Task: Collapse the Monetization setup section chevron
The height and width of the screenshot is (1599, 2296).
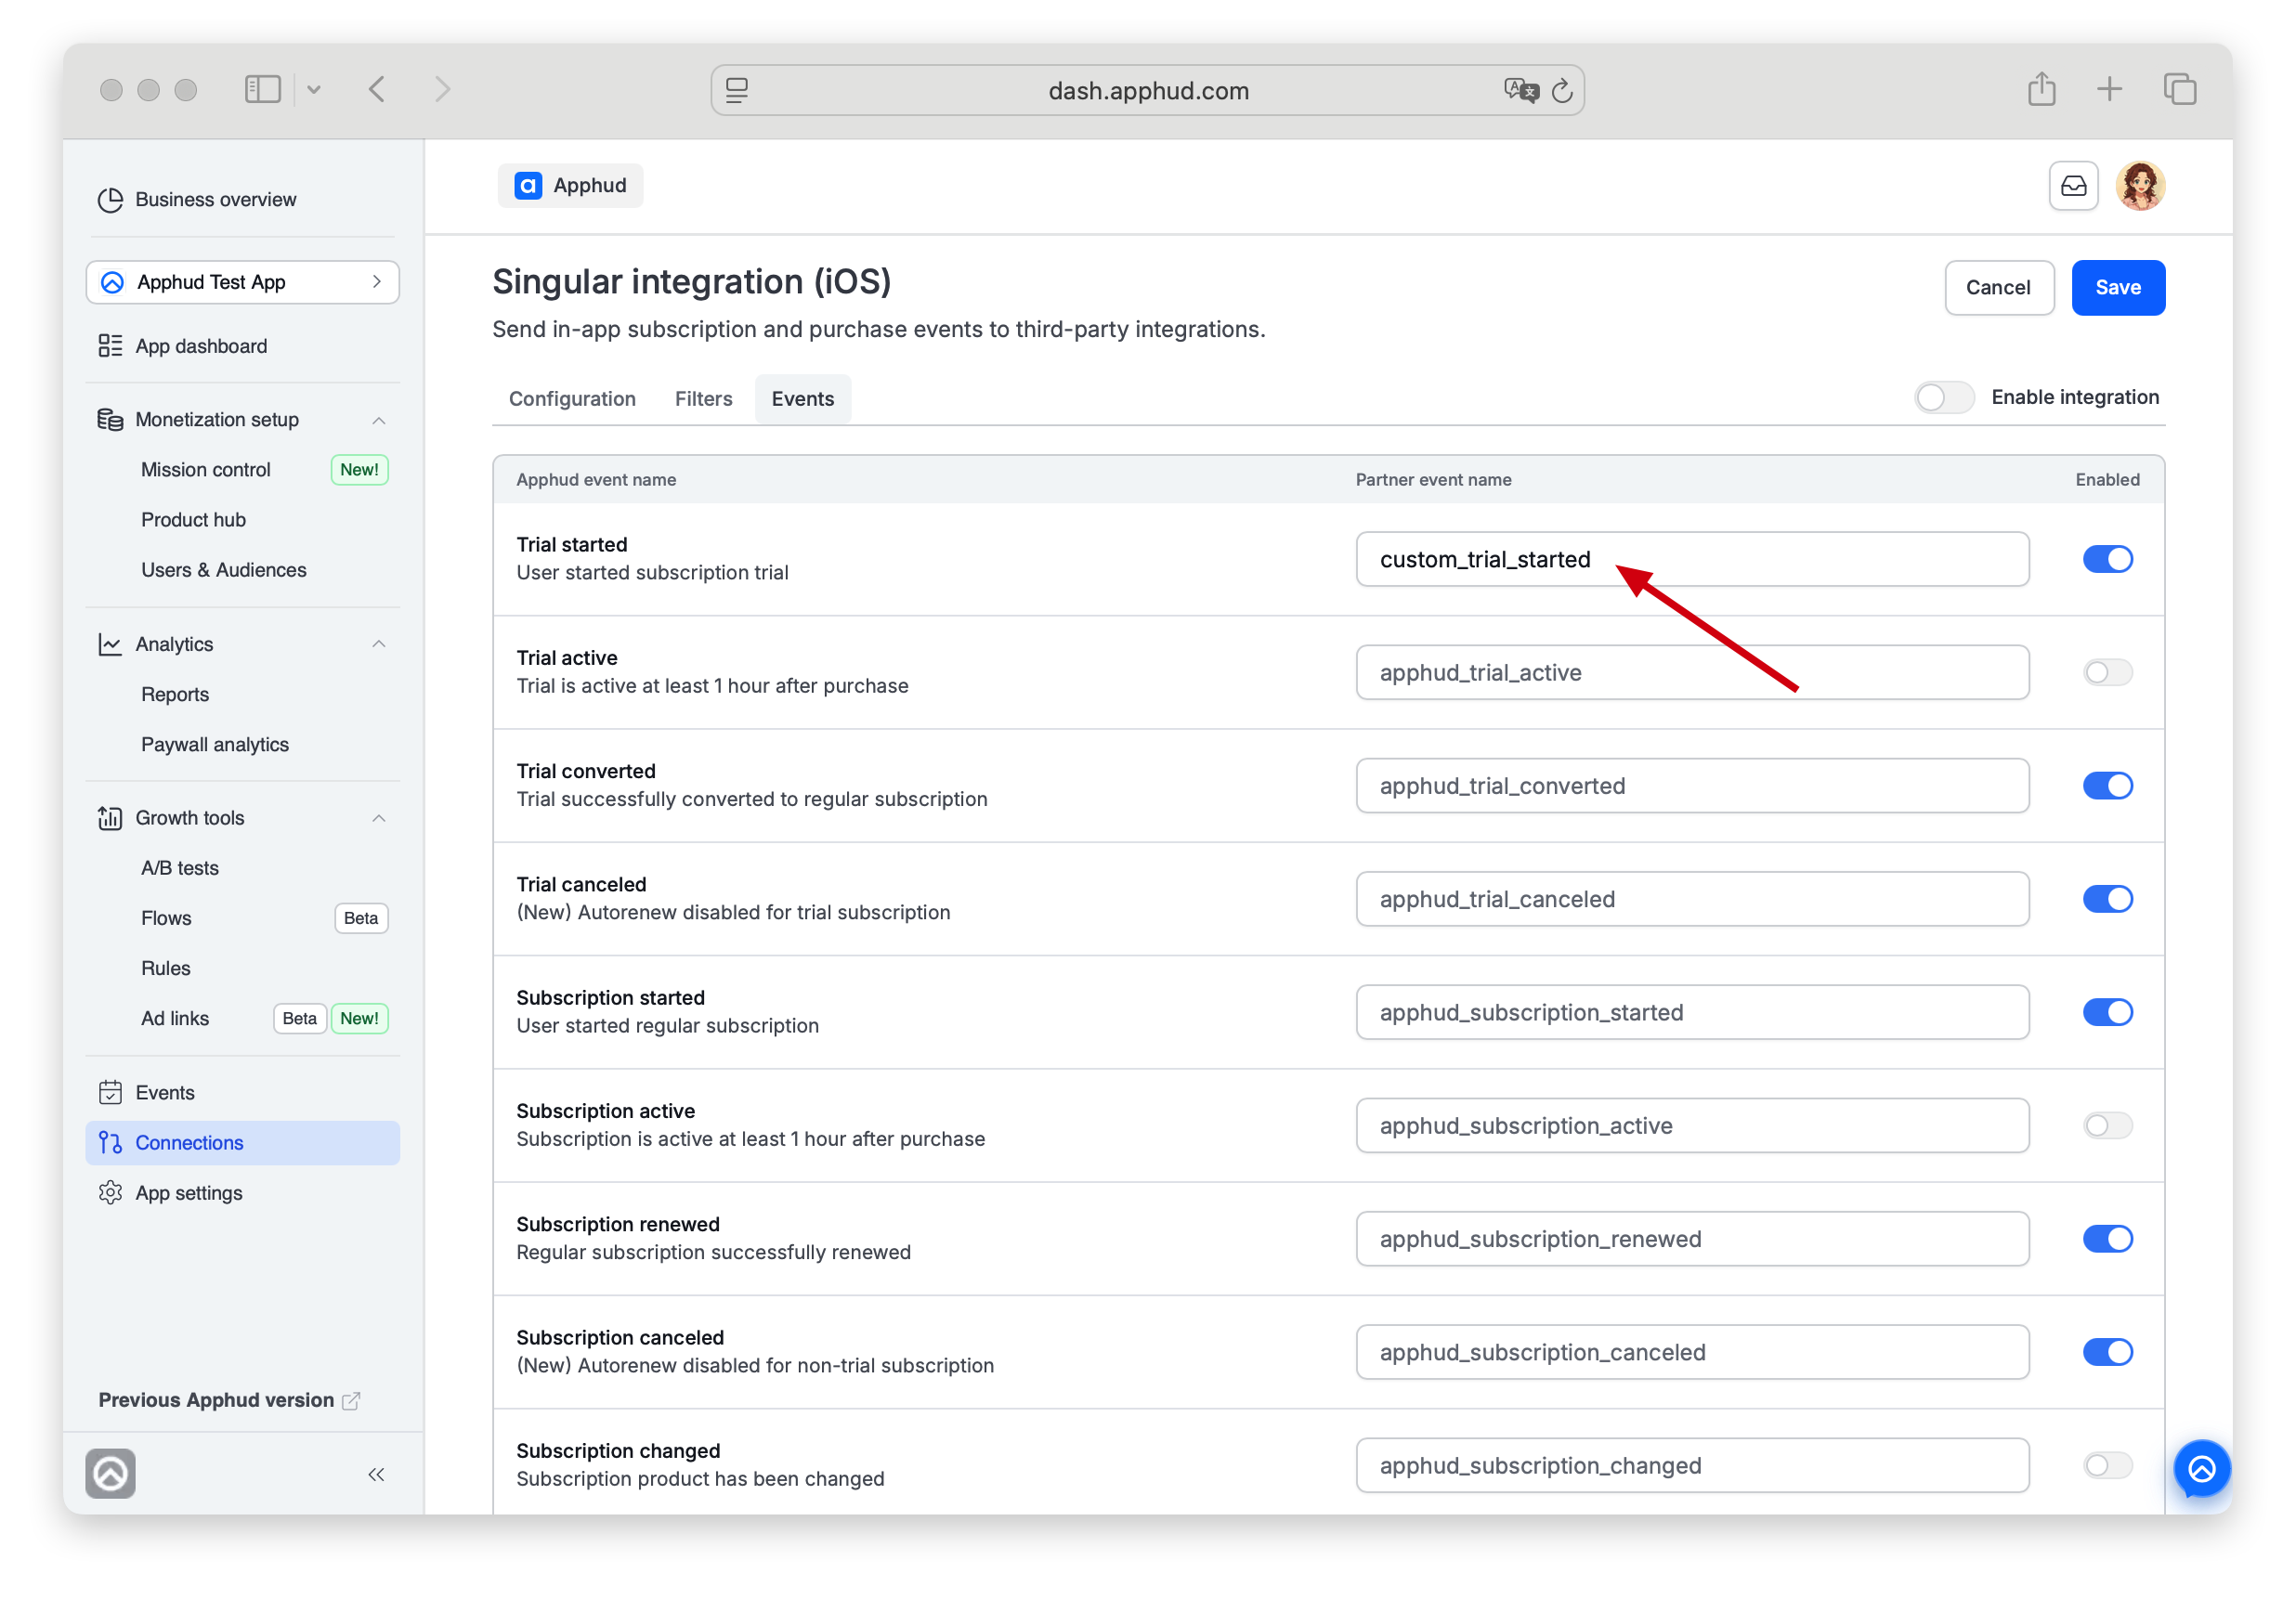Action: click(379, 420)
